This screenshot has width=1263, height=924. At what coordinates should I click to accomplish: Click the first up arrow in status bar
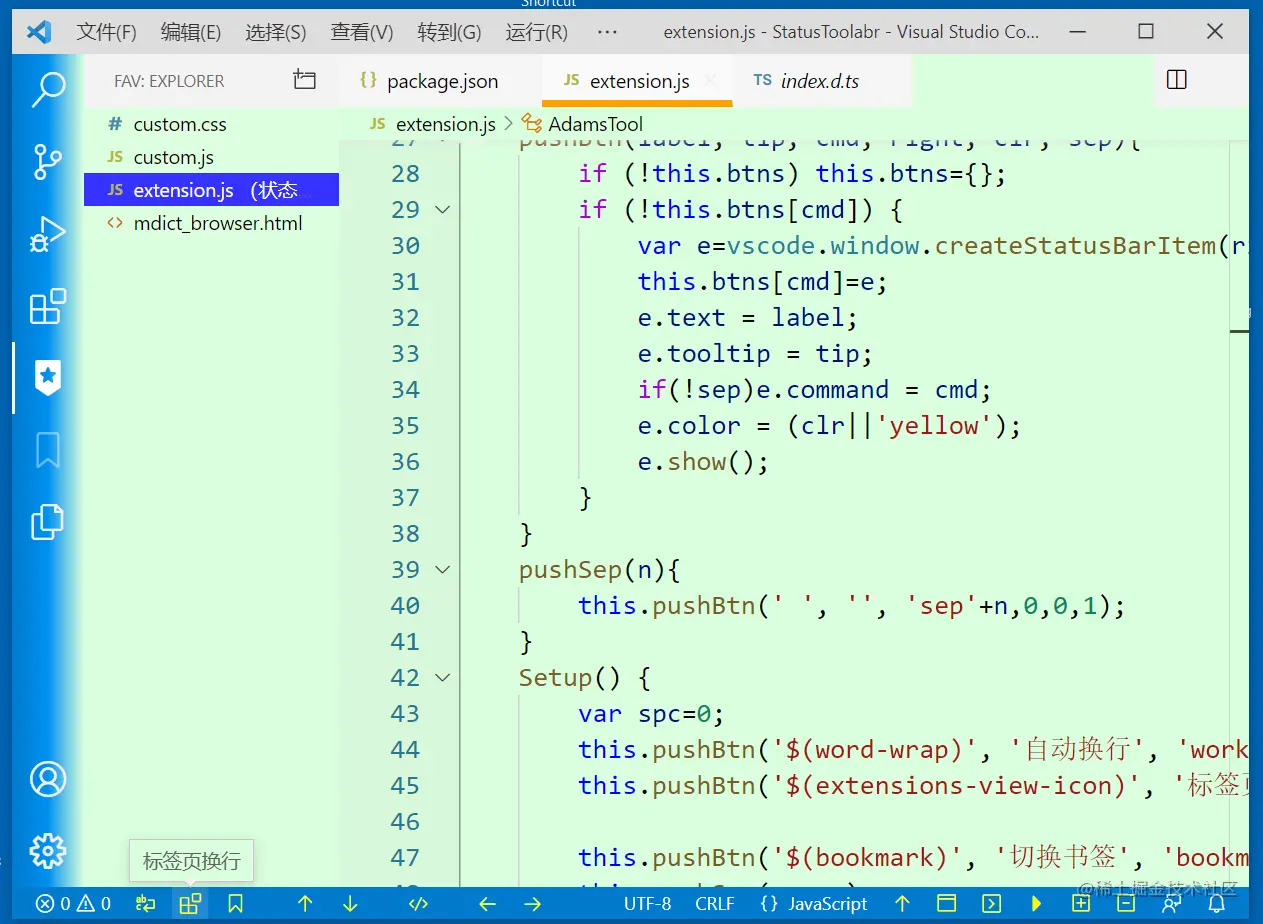(x=305, y=904)
